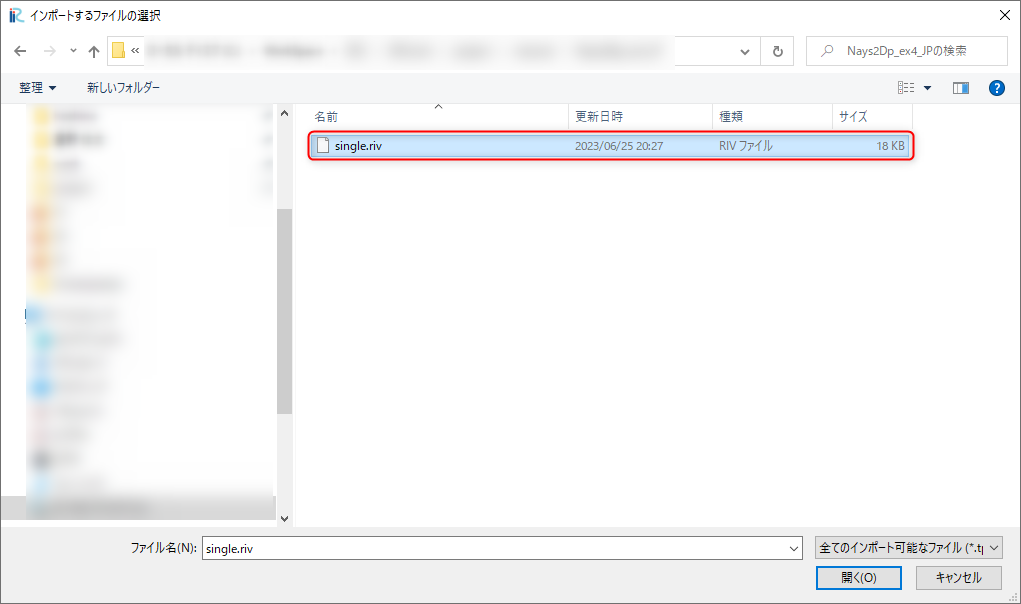Click the folder icon in address bar

(118, 50)
